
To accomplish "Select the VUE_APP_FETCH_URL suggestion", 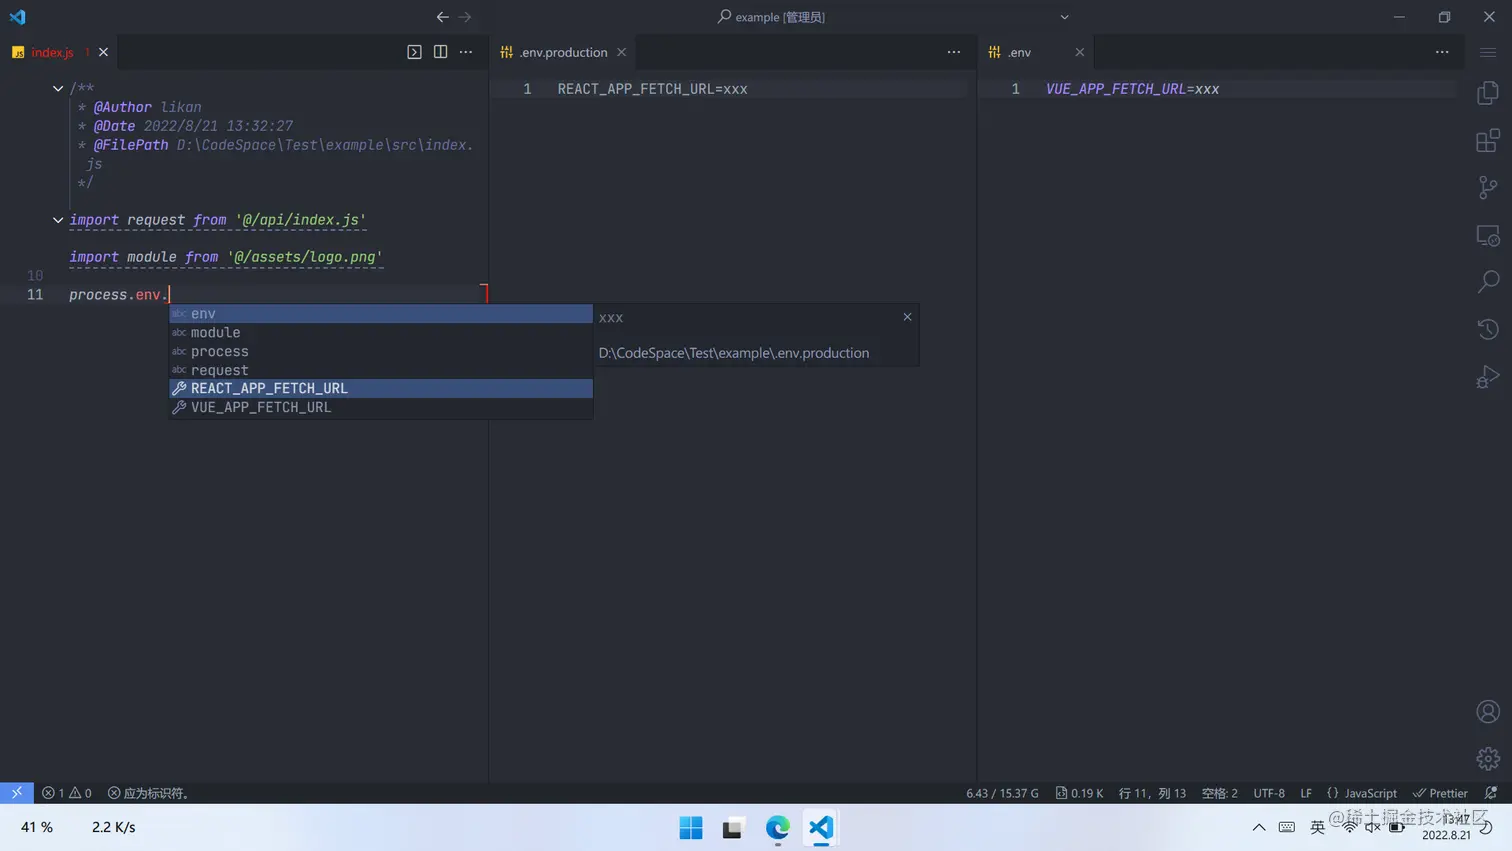I will pos(381,407).
